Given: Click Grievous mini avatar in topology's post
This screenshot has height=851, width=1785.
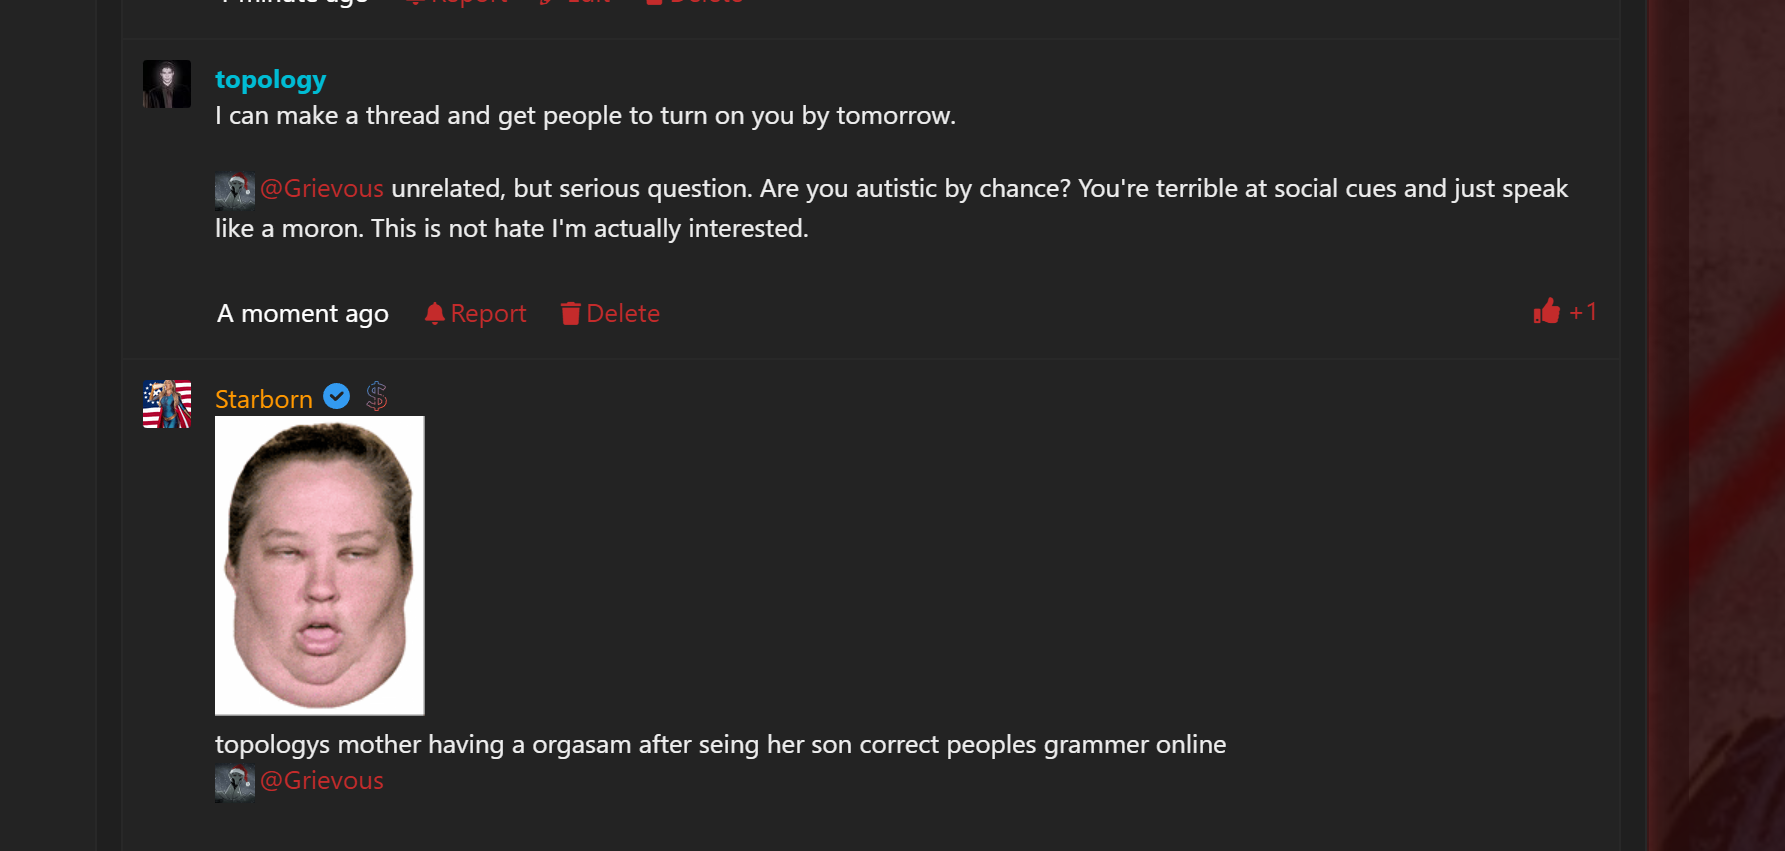Looking at the screenshot, I should pyautogui.click(x=234, y=189).
